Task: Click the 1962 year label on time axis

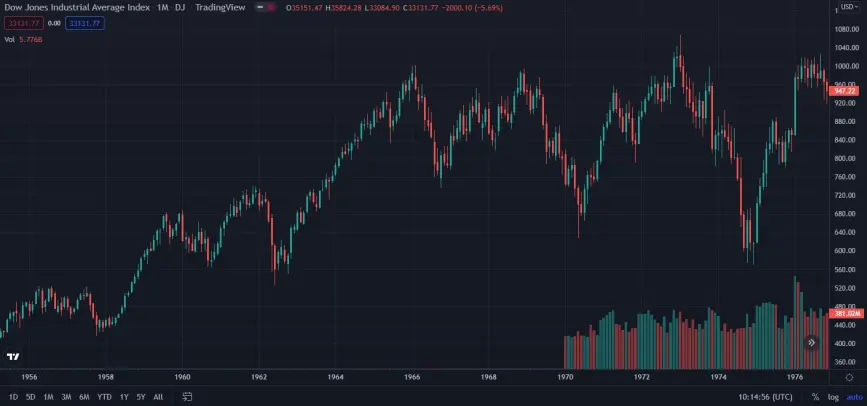Action: [x=259, y=377]
